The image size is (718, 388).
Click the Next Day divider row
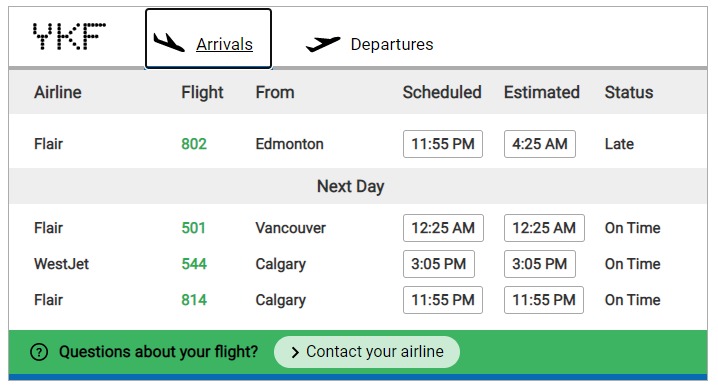point(358,186)
